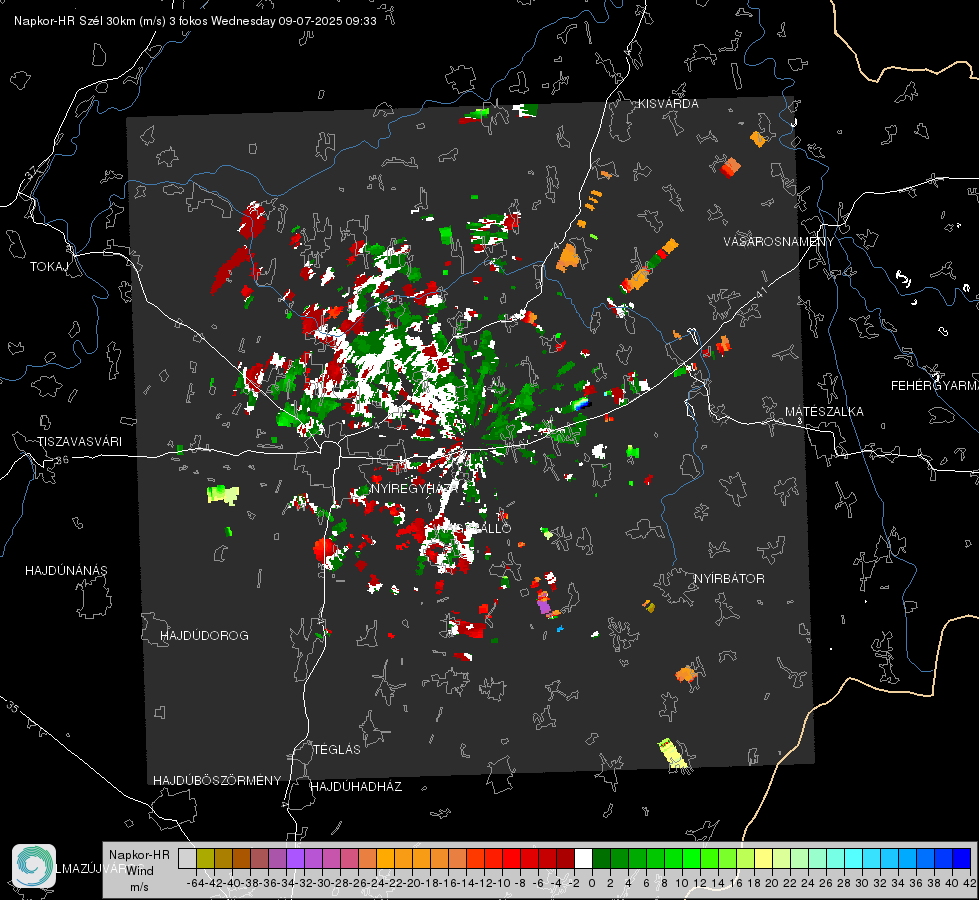Click the road number 41 label
The image size is (979, 900).
[x=760, y=291]
